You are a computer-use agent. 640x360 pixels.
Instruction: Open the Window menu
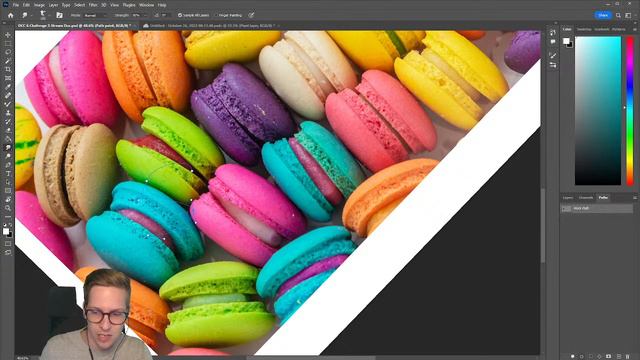tap(147, 5)
